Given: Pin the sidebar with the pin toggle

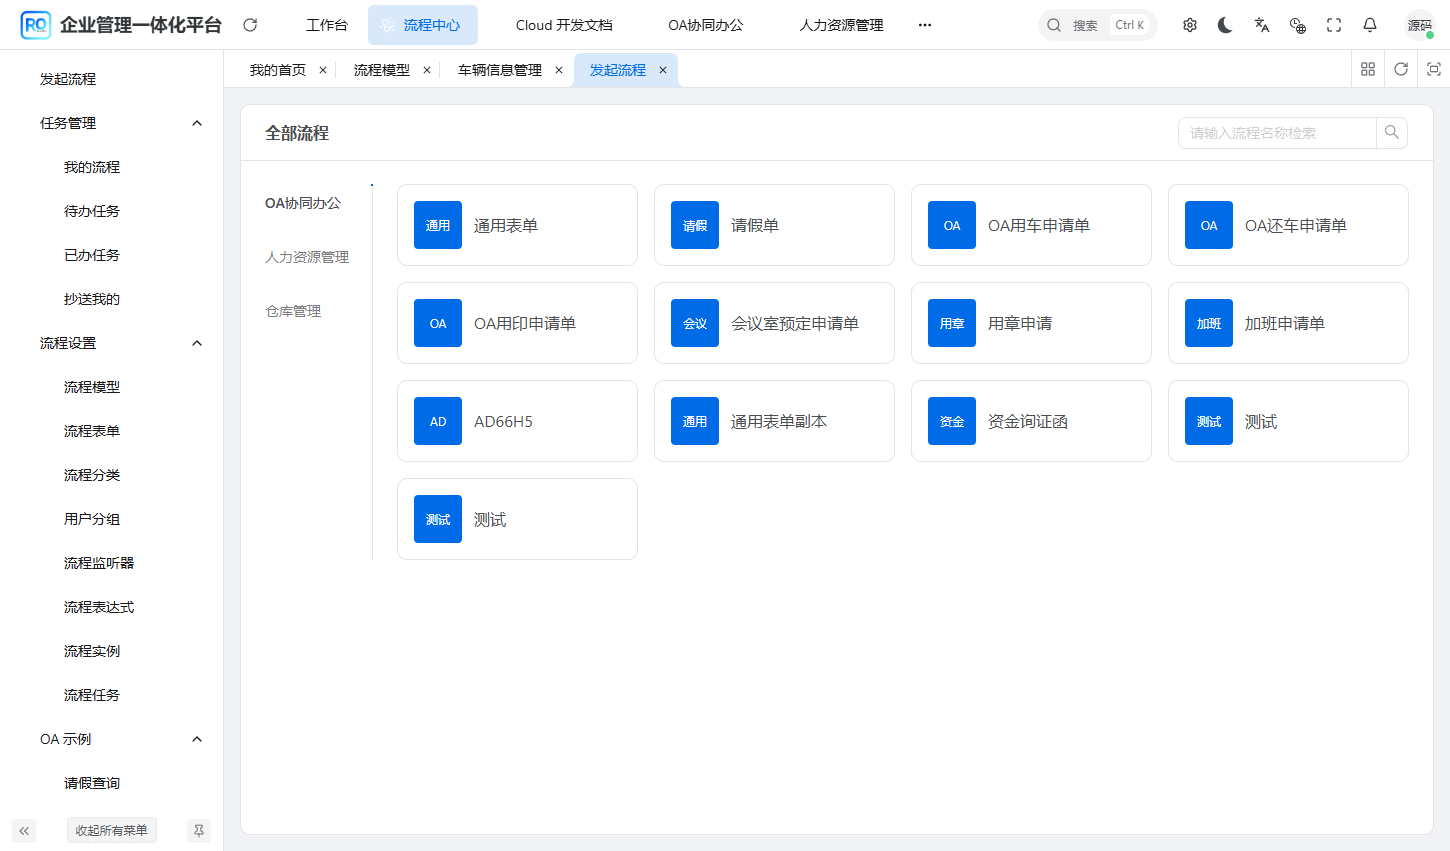Looking at the screenshot, I should coord(198,830).
